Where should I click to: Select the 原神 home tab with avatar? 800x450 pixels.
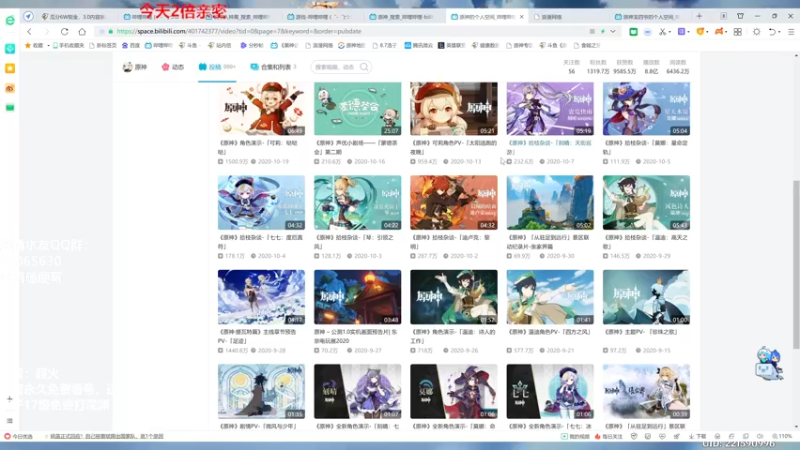(x=135, y=67)
